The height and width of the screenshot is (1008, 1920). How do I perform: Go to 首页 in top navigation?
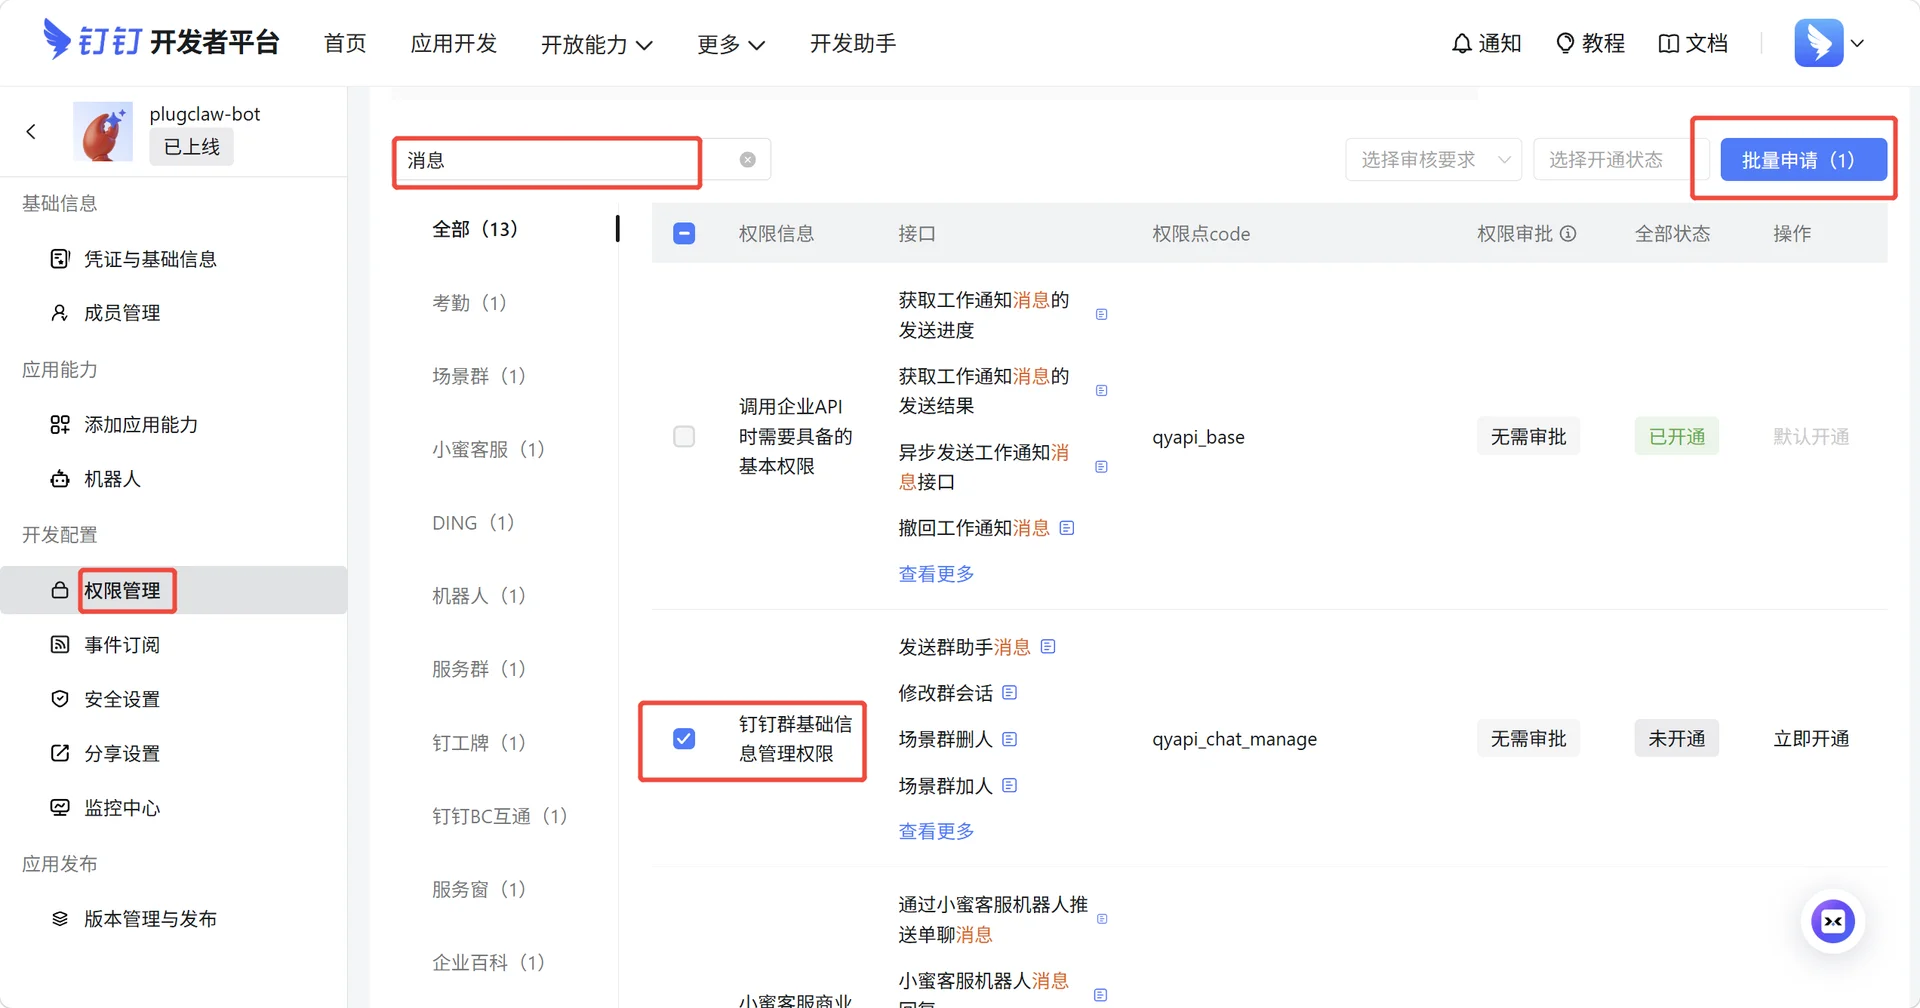click(345, 44)
